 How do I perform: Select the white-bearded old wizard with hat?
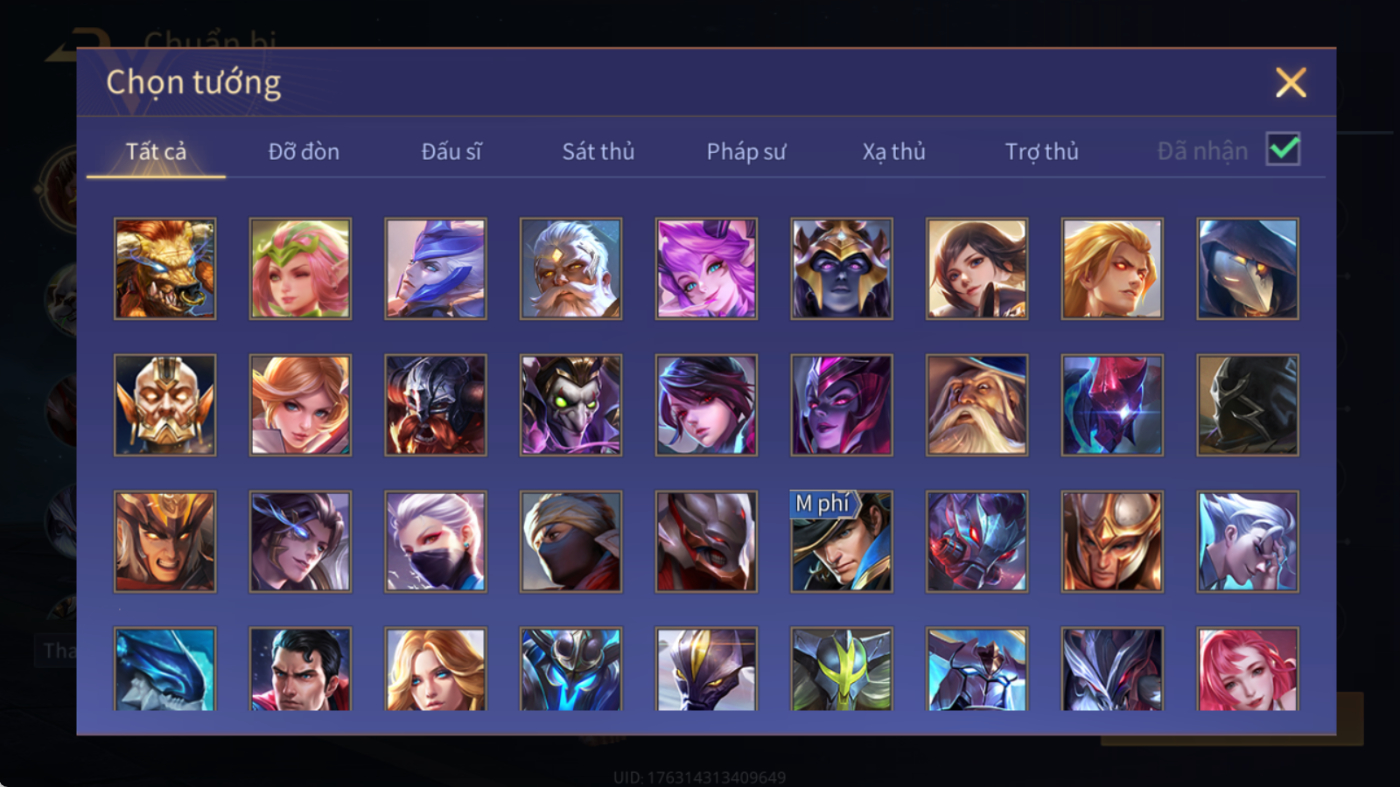pos(977,405)
